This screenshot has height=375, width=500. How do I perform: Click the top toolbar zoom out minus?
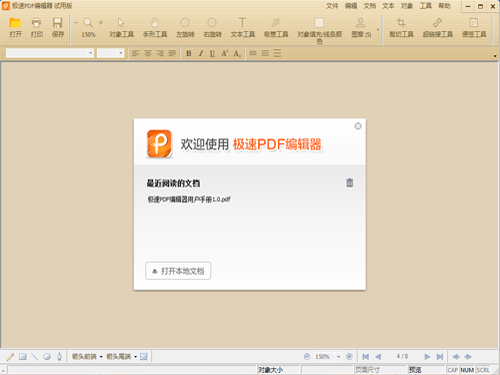(76, 23)
